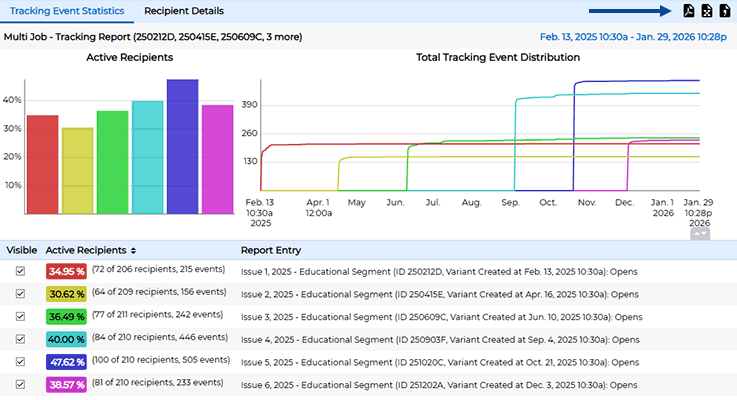Switch to Recipient Details tab
Screen dimensions: 737x400
[184, 11]
